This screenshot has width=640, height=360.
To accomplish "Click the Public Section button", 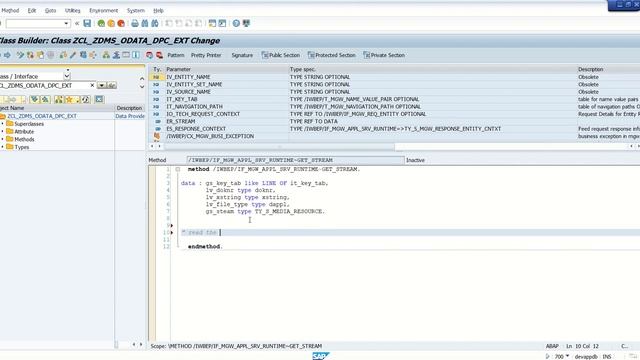I will coord(281,55).
